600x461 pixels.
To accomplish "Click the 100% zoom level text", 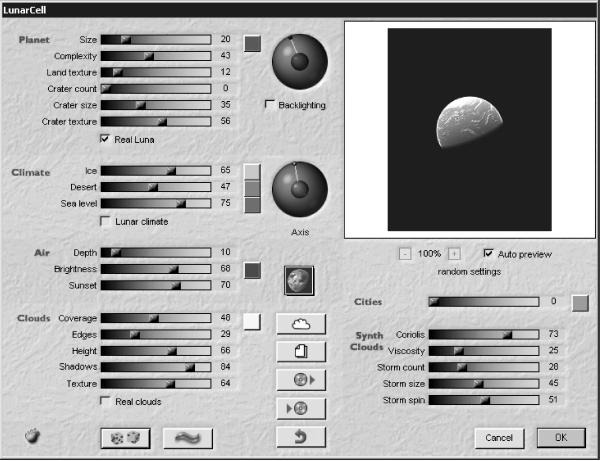I will tap(429, 254).
